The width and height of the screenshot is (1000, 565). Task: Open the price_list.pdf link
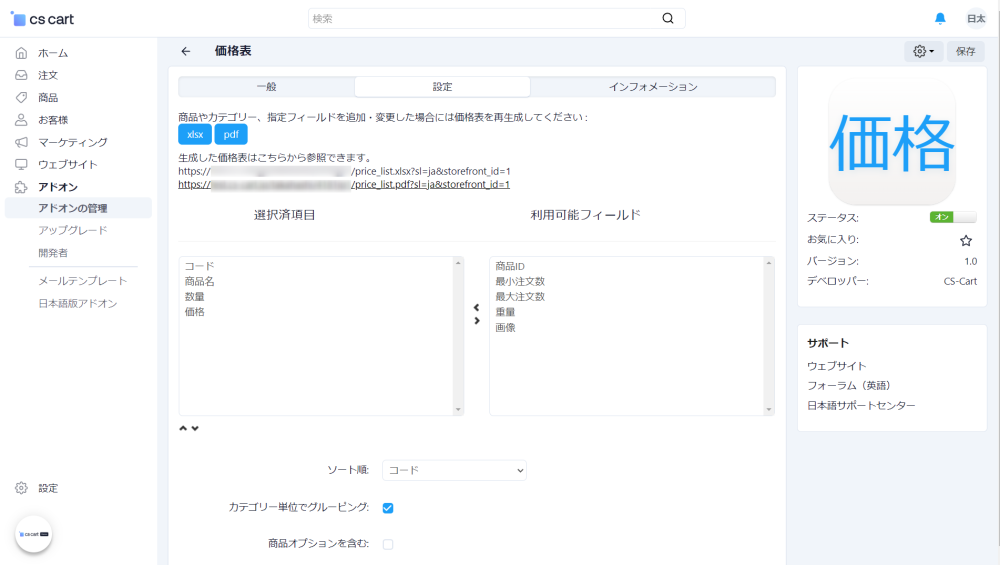(344, 184)
